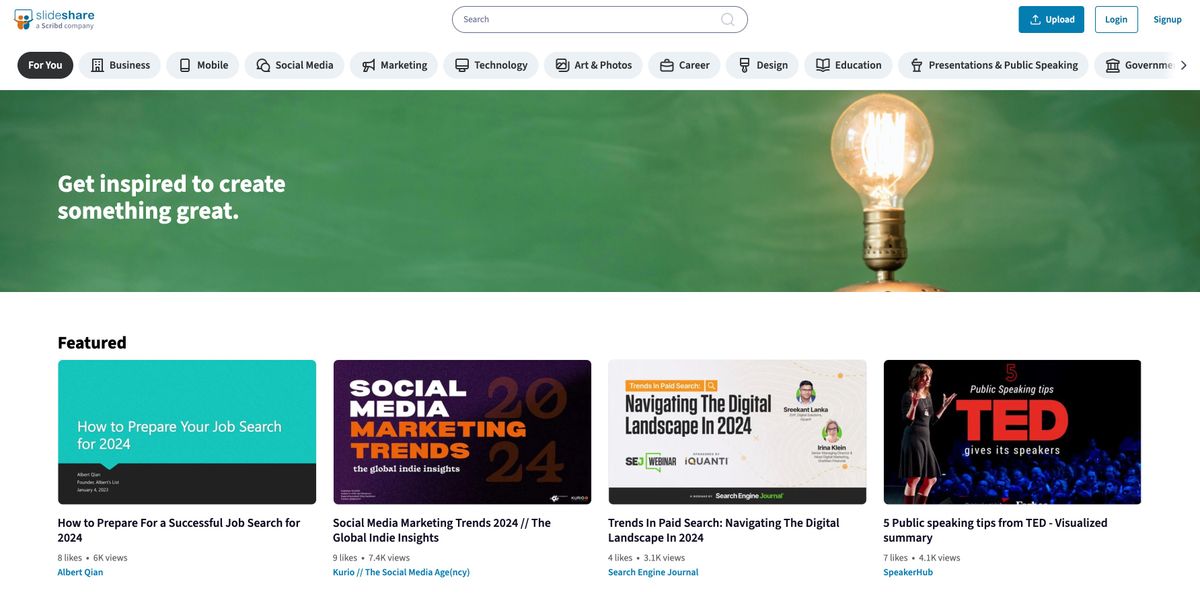This screenshot has height=615, width=1200.
Task: Click the Login button
Action: 1116,19
